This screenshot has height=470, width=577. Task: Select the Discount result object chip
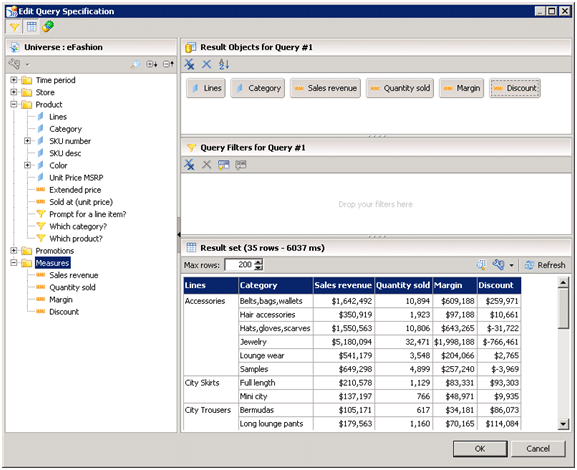coord(515,88)
